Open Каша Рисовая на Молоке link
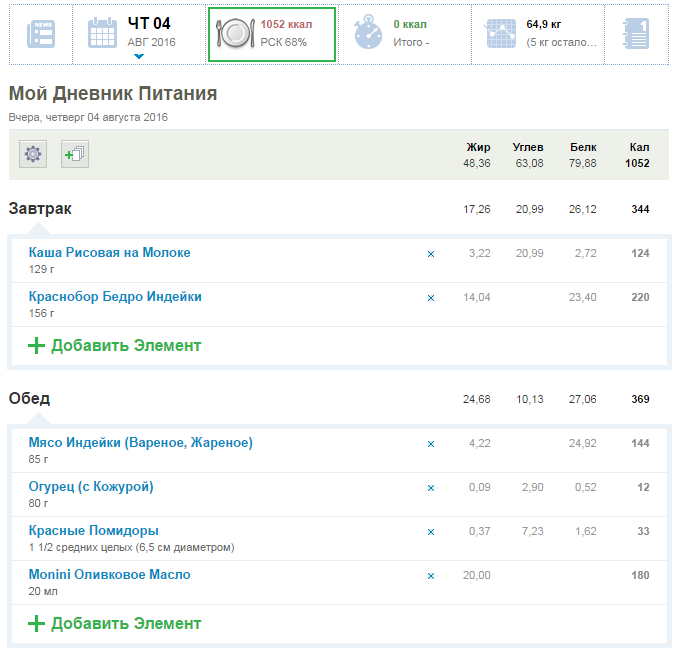Screen dimensions: 673x667 pyautogui.click(x=109, y=253)
